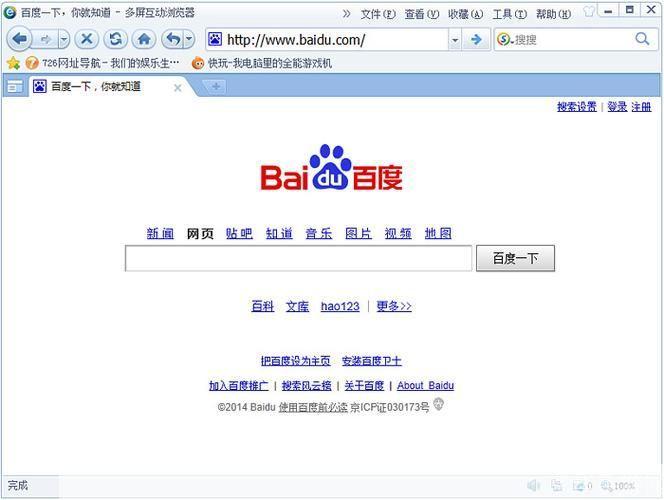Click the 更多>> link
This screenshot has width=664, height=500.
tap(394, 306)
